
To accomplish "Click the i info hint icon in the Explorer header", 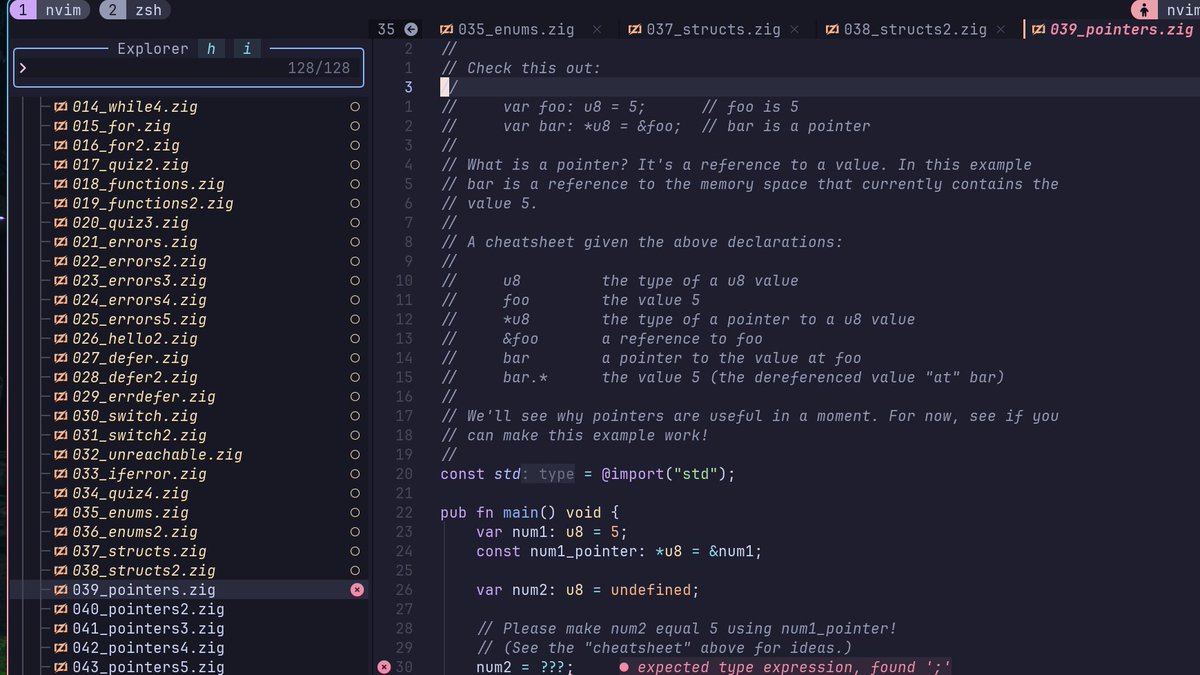I will click(x=247, y=48).
